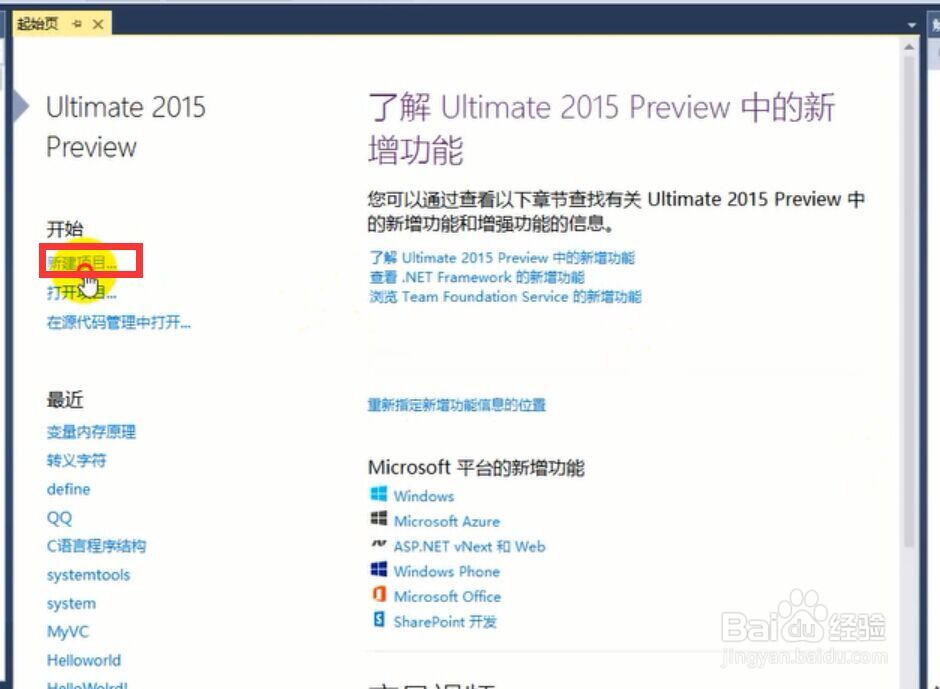Open recent project system

[x=71, y=603]
